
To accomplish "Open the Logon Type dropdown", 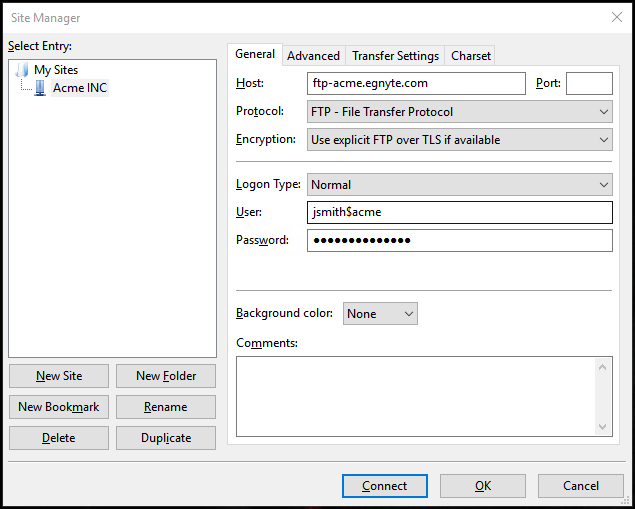I will tap(459, 184).
